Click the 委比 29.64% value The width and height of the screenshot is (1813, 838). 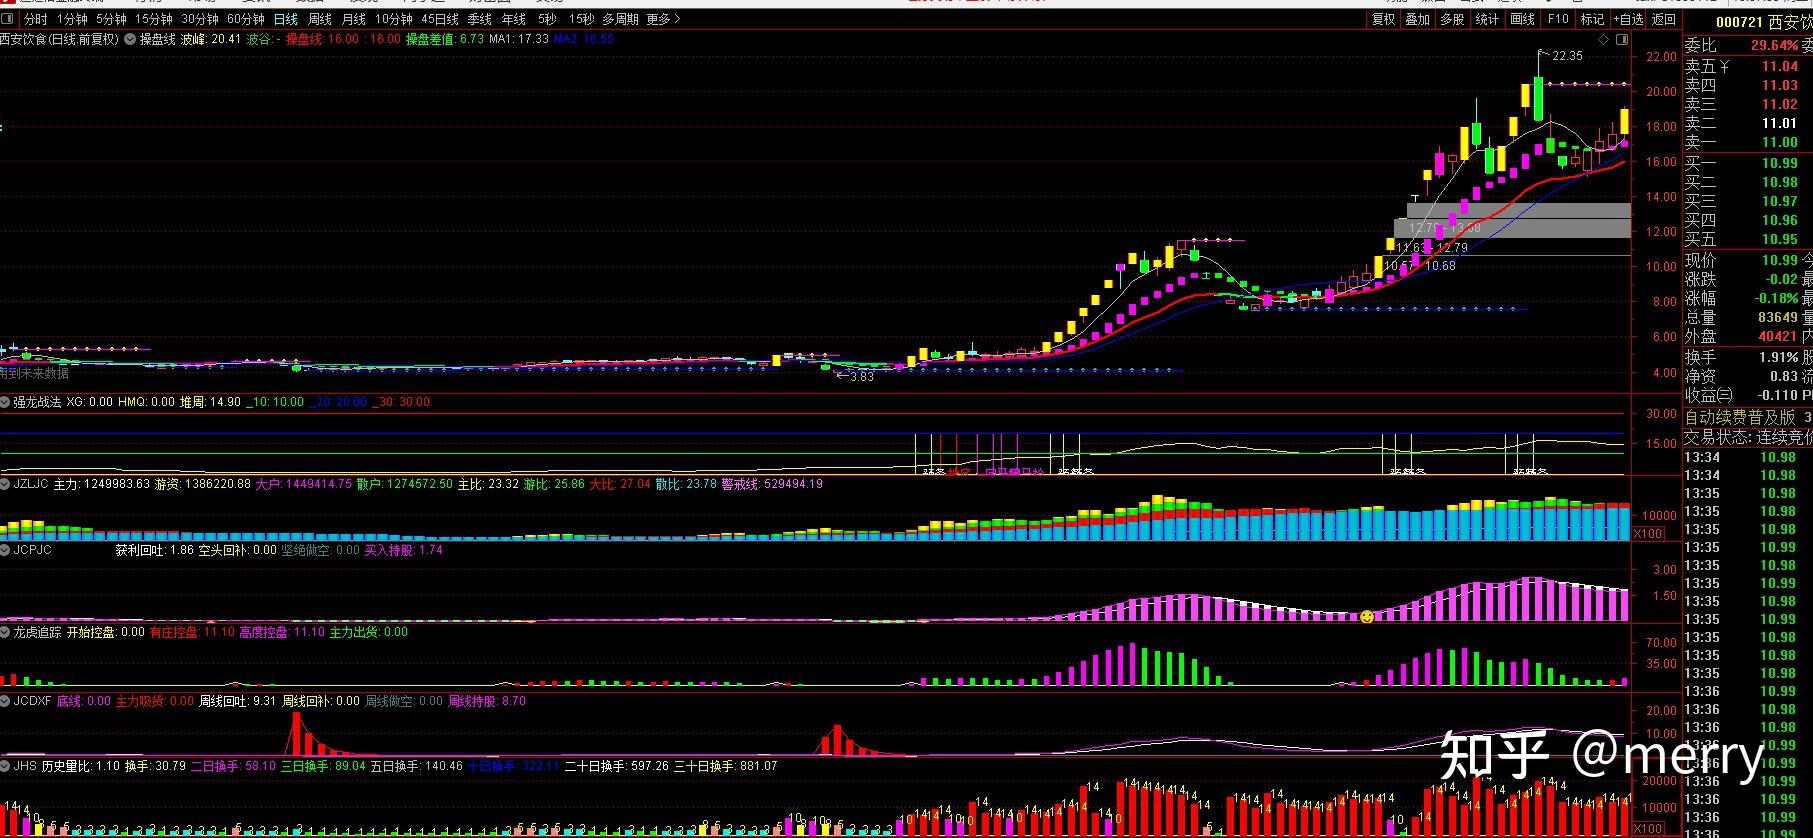[1774, 46]
